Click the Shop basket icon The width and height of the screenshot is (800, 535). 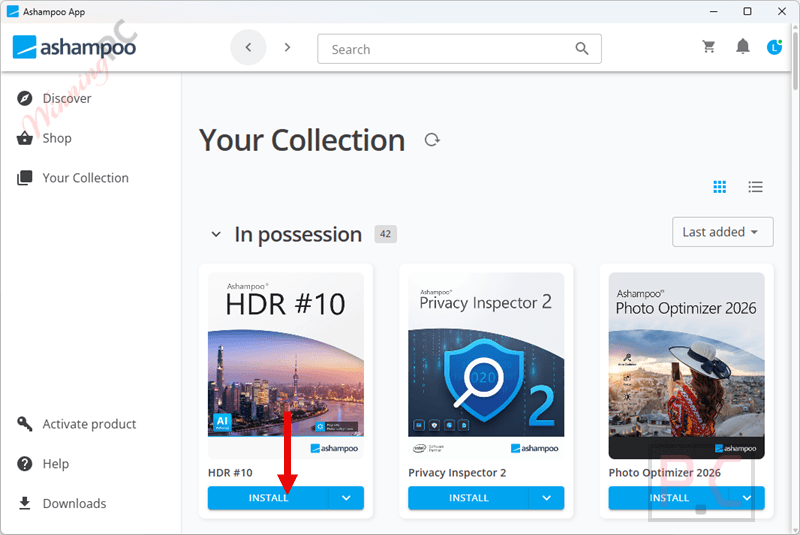pos(24,138)
